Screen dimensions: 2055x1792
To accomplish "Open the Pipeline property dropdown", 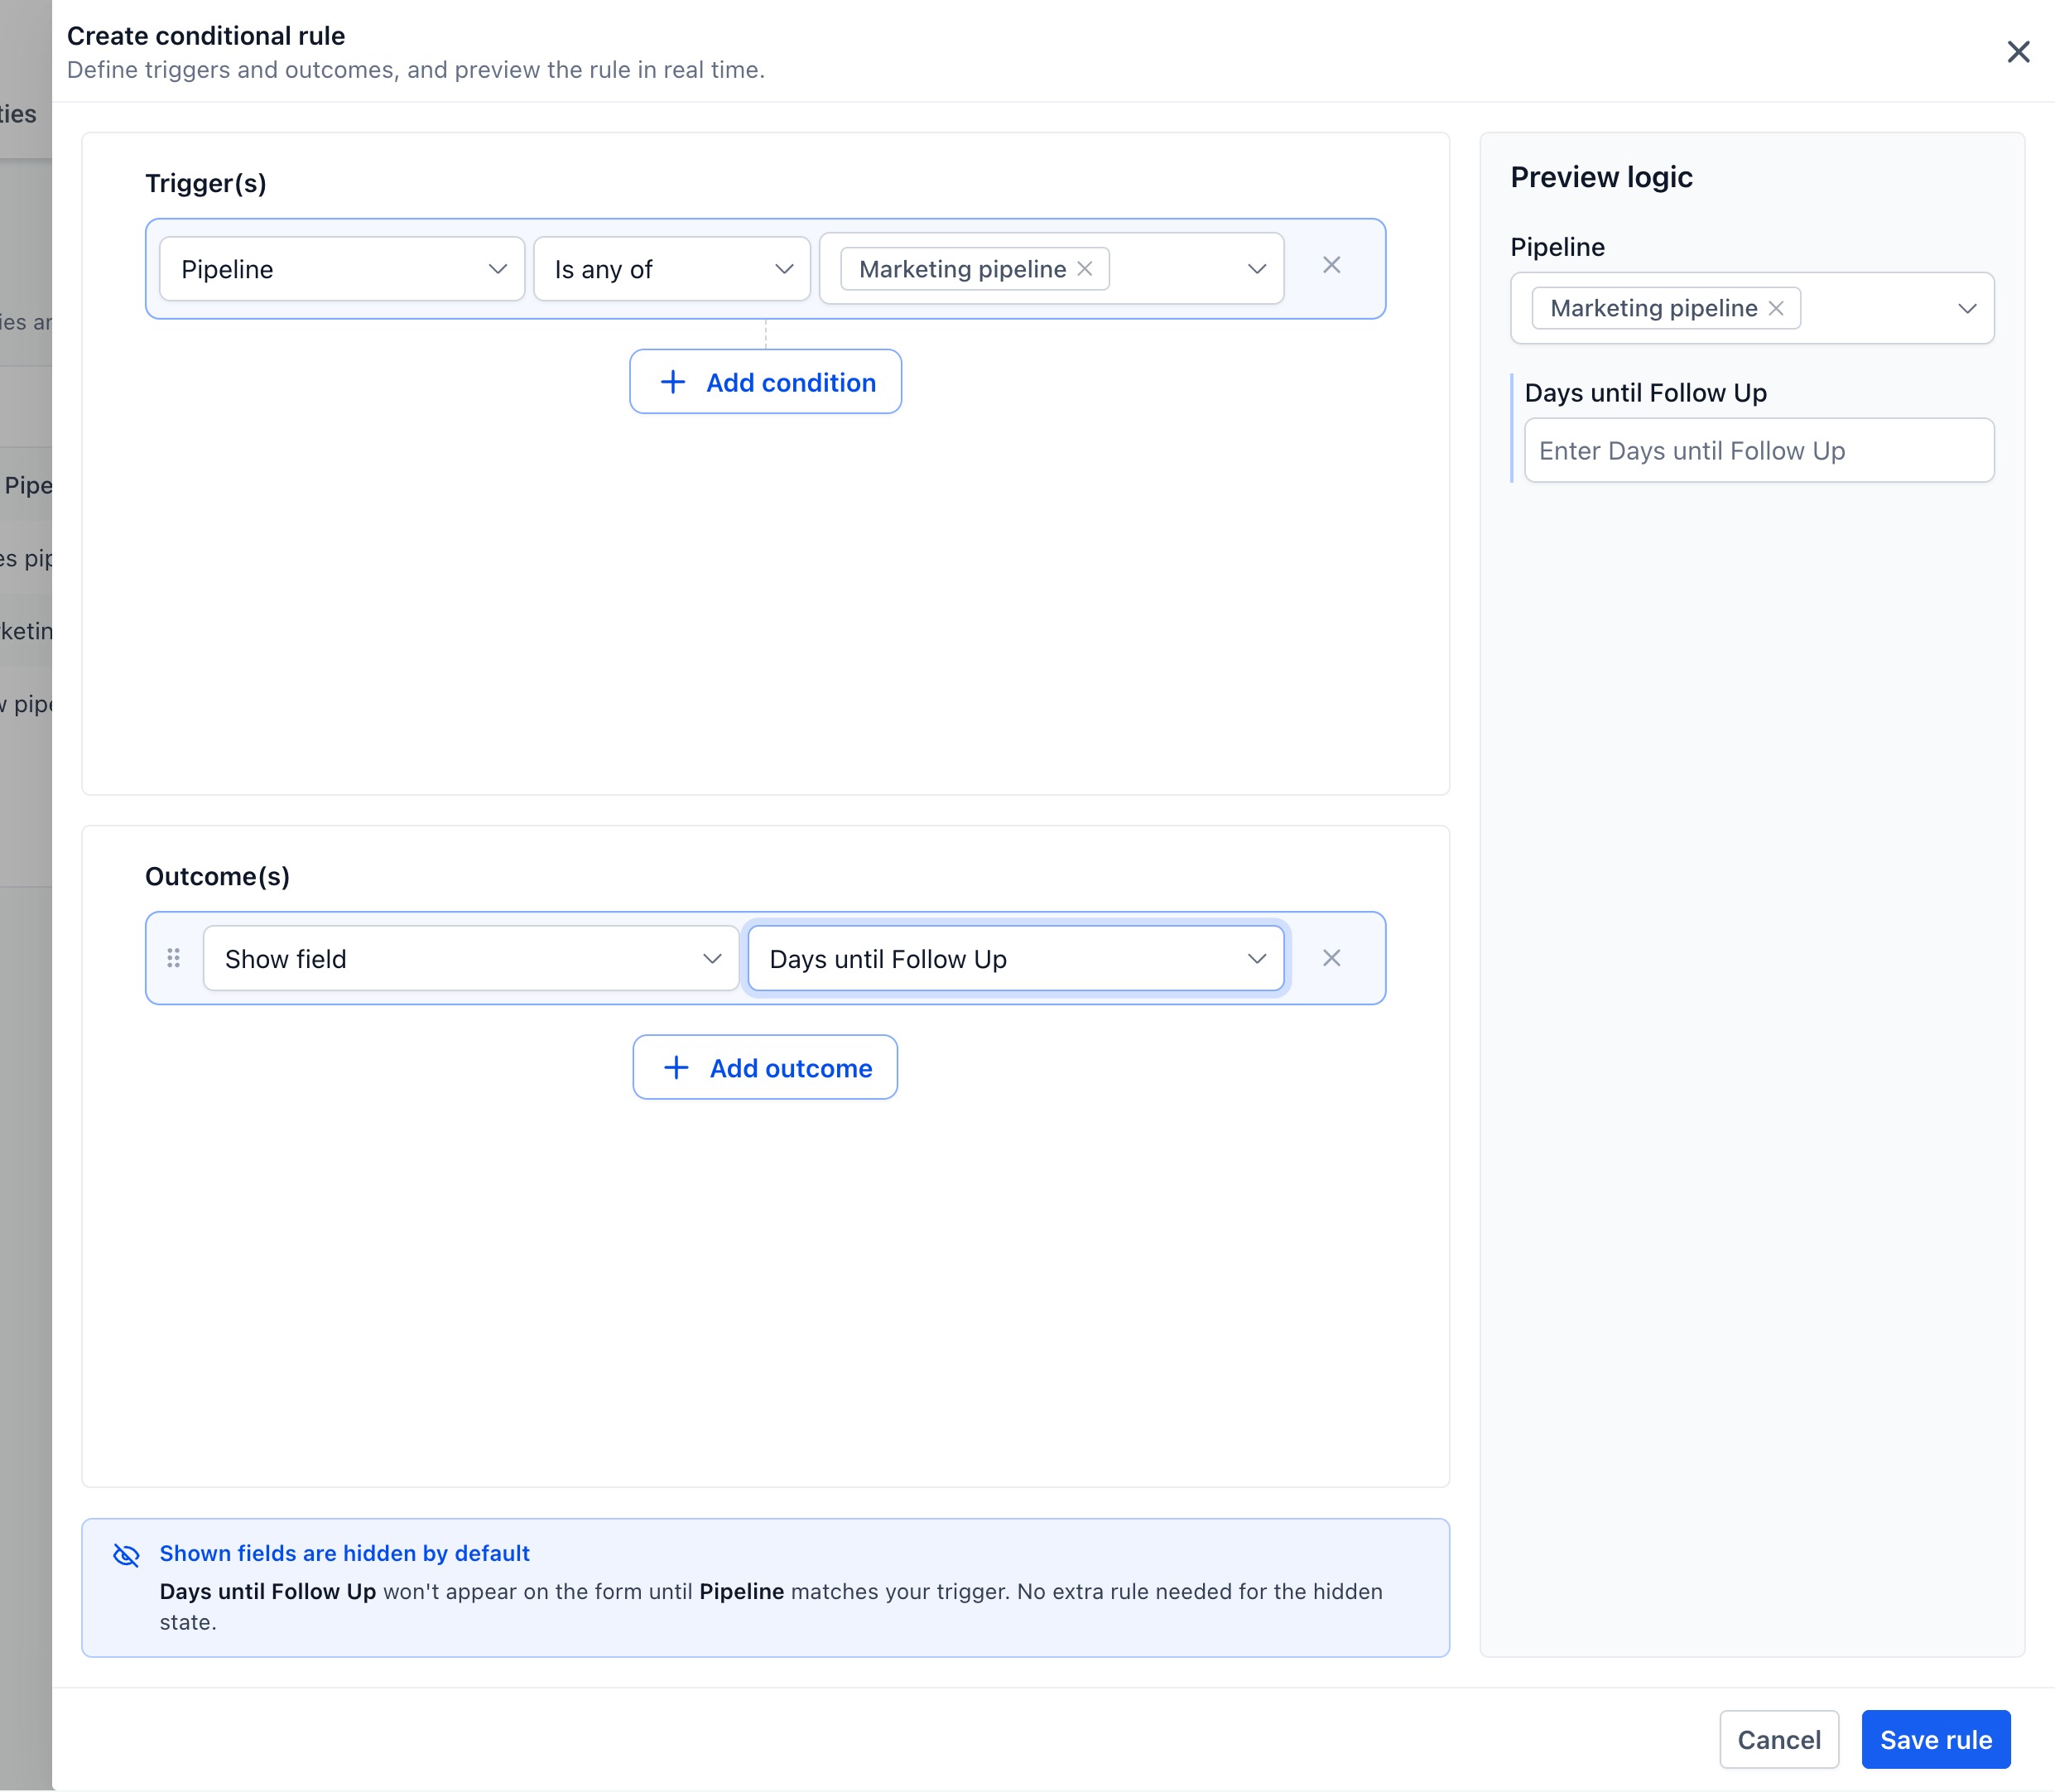I will pos(342,269).
